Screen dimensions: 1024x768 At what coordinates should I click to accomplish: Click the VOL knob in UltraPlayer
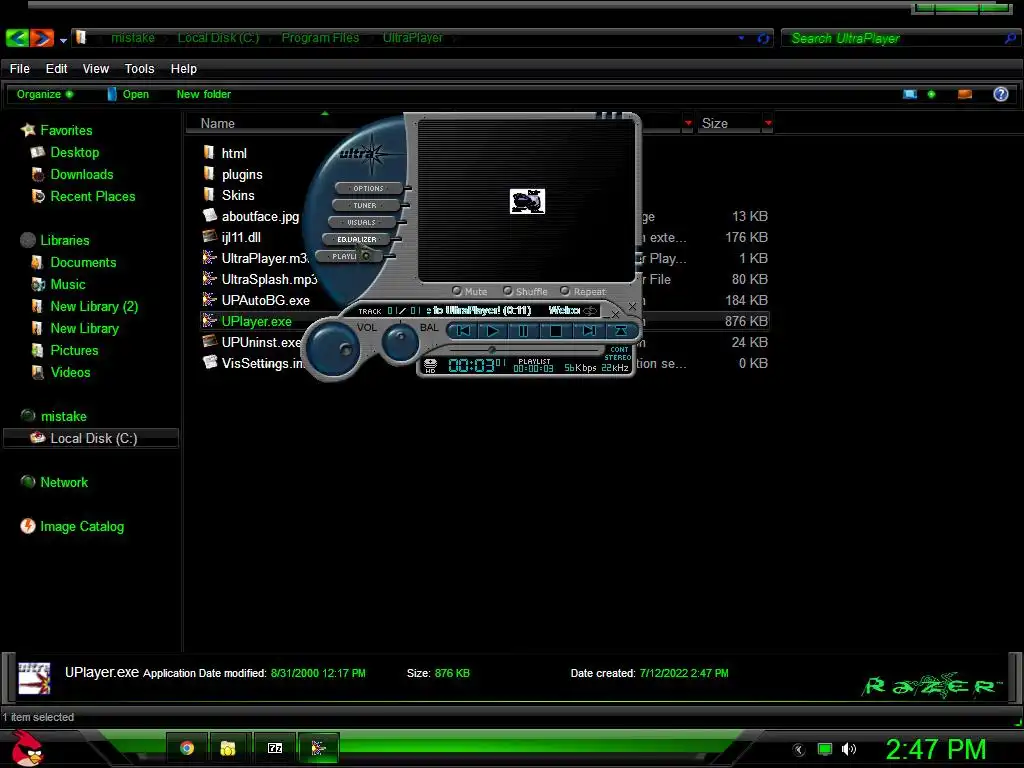332,349
